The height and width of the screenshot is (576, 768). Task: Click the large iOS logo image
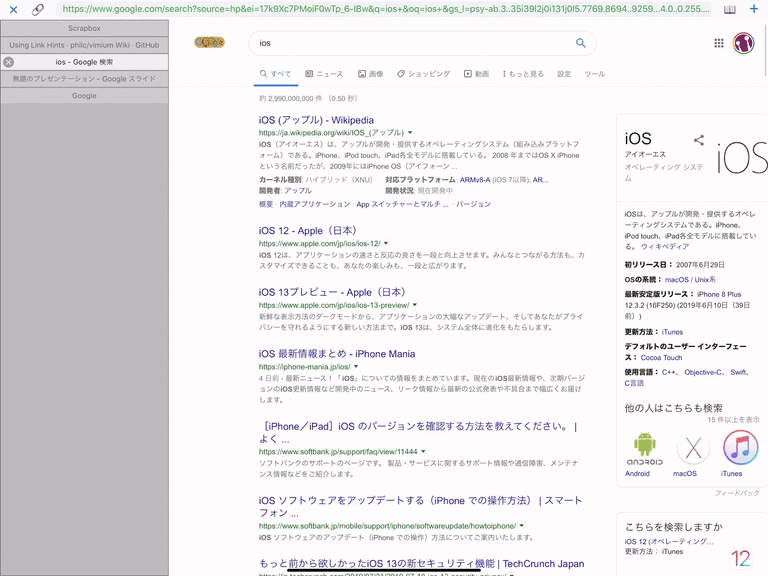742,158
